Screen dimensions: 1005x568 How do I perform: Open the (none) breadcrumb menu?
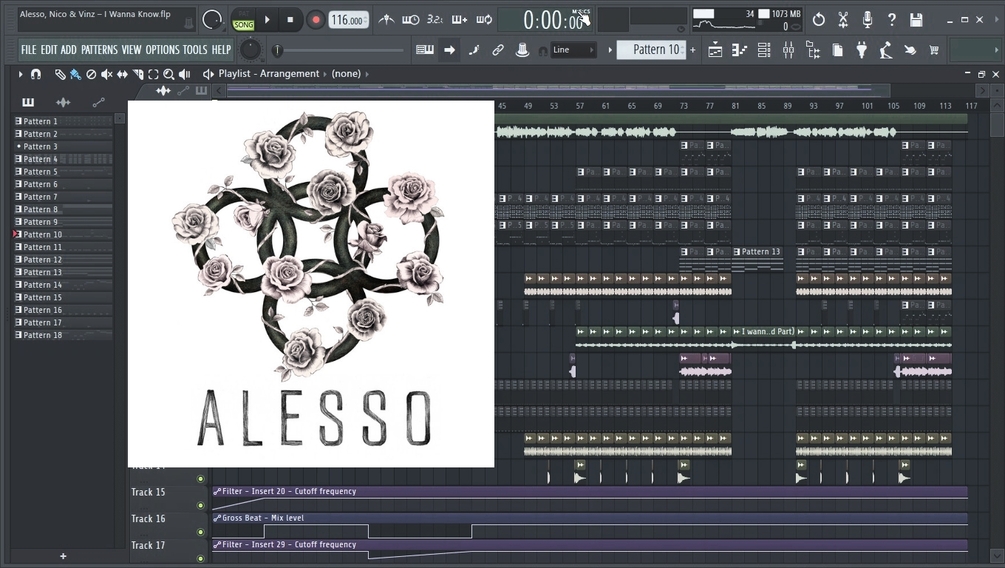pos(346,74)
